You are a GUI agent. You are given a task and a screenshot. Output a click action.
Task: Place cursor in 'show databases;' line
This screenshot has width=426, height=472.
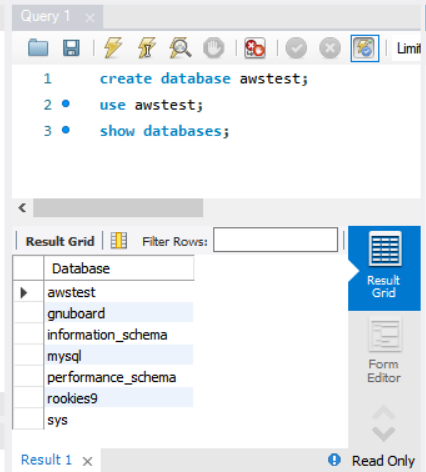[x=164, y=131]
